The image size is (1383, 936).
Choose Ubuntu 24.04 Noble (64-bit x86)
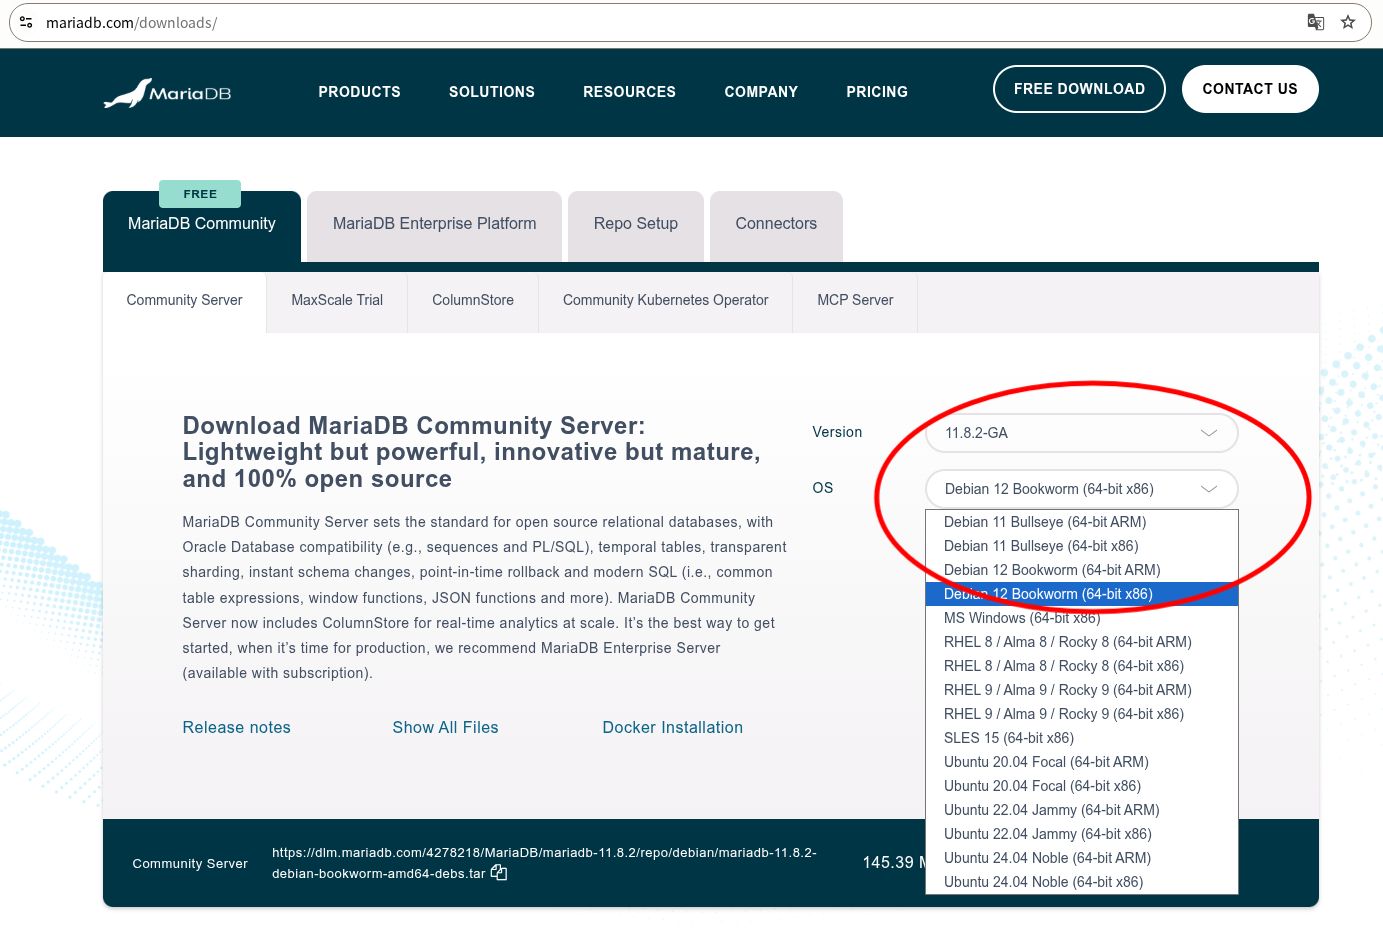(x=1082, y=882)
